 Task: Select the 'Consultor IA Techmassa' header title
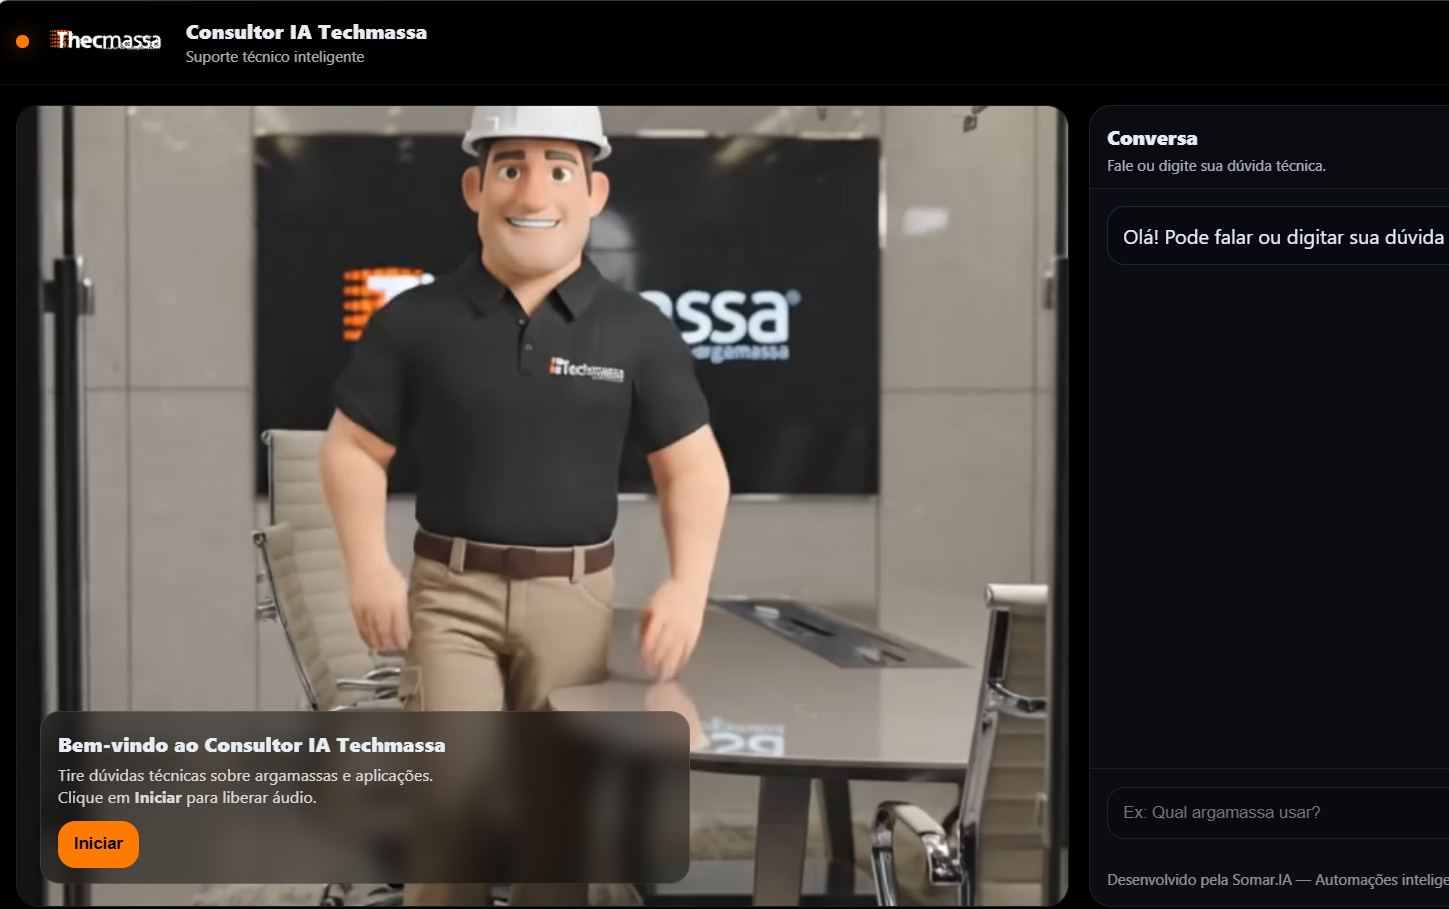point(306,32)
